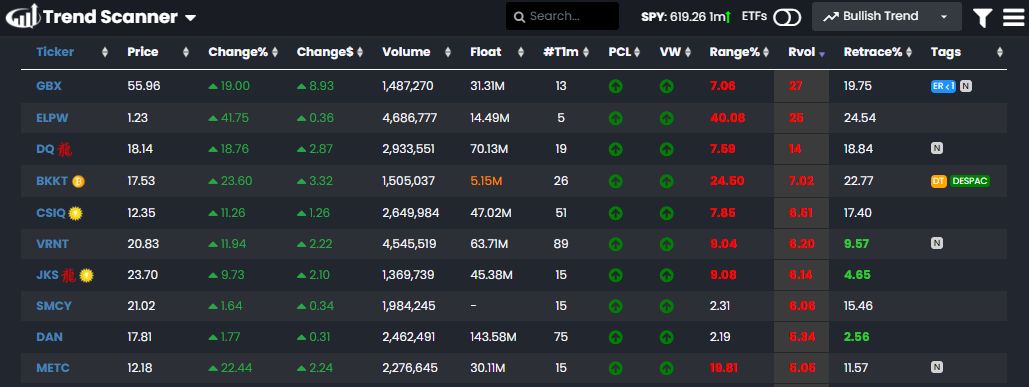This screenshot has width=1029, height=387.
Task: Click the sun icon beside JKS
Action: tap(86, 275)
